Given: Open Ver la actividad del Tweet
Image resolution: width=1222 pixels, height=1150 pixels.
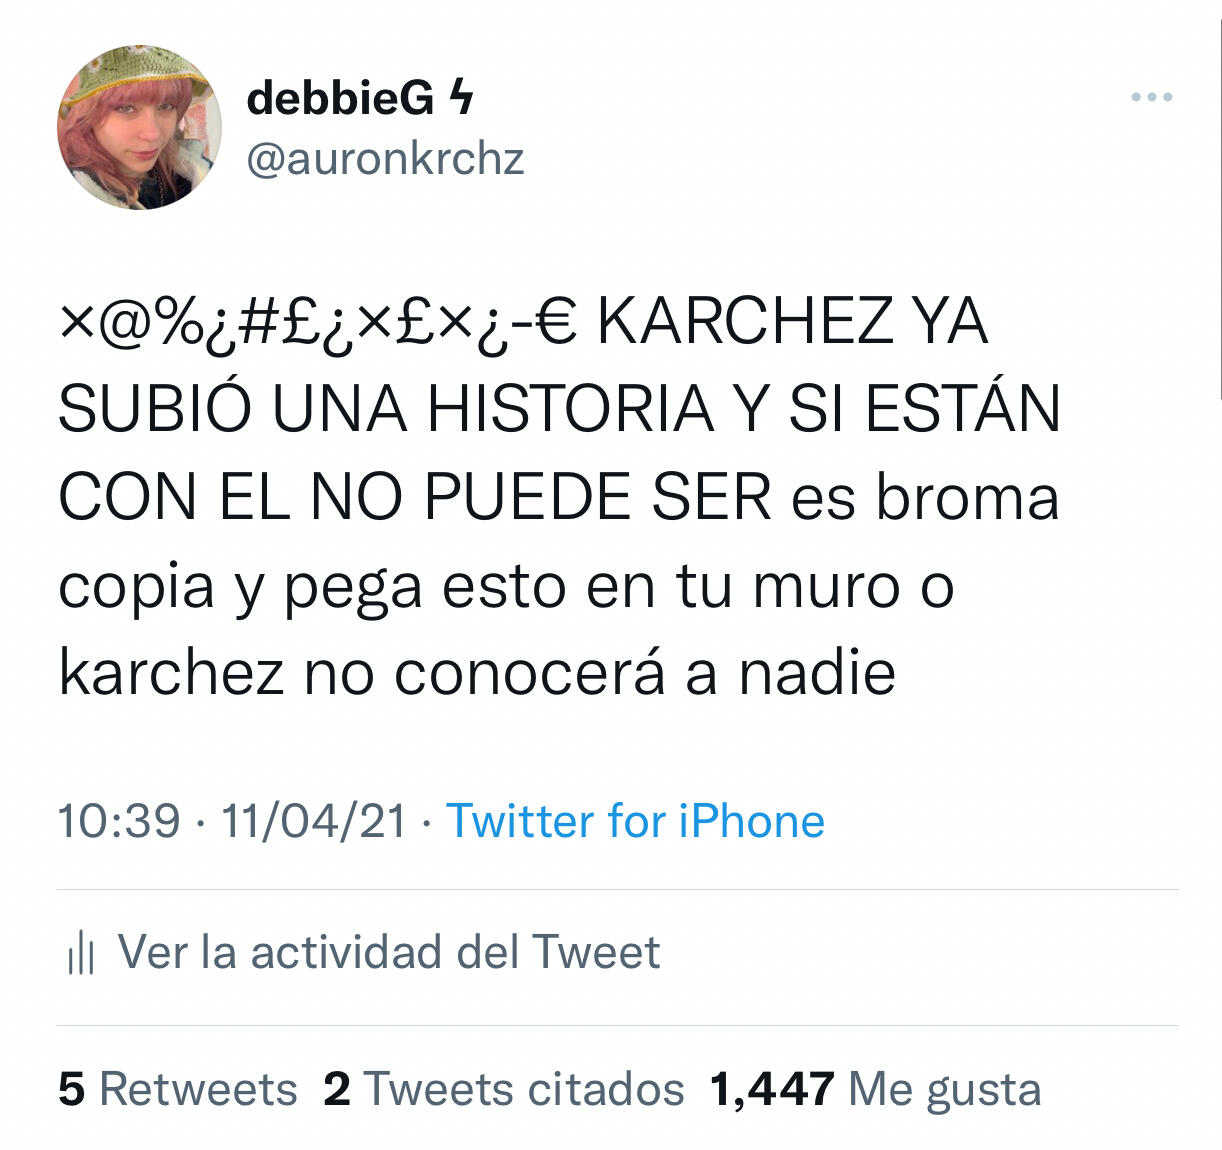Looking at the screenshot, I should point(388,952).
